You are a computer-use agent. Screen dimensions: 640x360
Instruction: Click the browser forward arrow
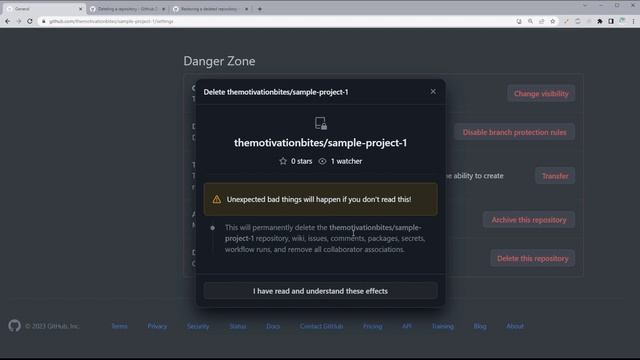tap(19, 21)
